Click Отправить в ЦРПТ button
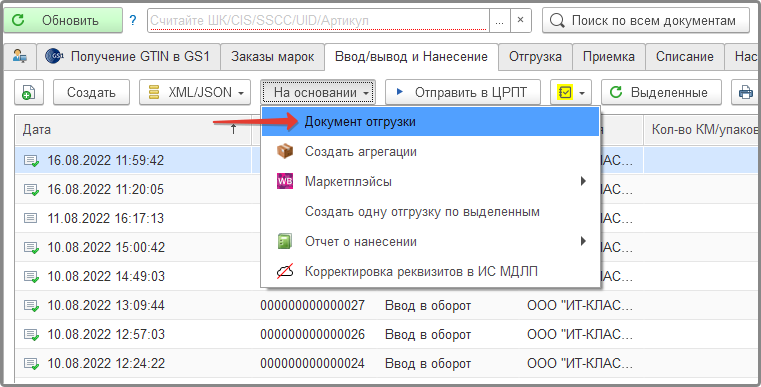This screenshot has width=761, height=387. (x=463, y=92)
